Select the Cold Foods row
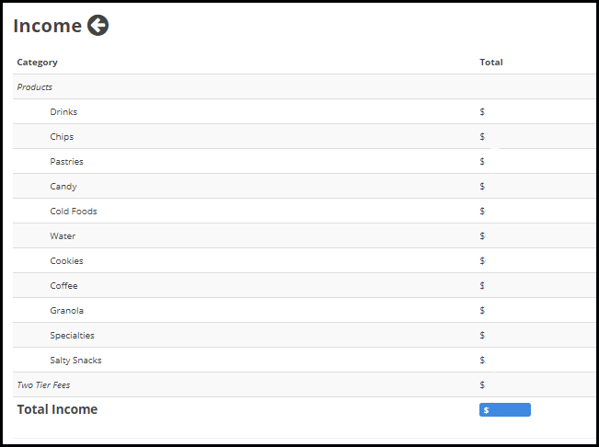Screen dimensions: 599x447 click(304, 211)
